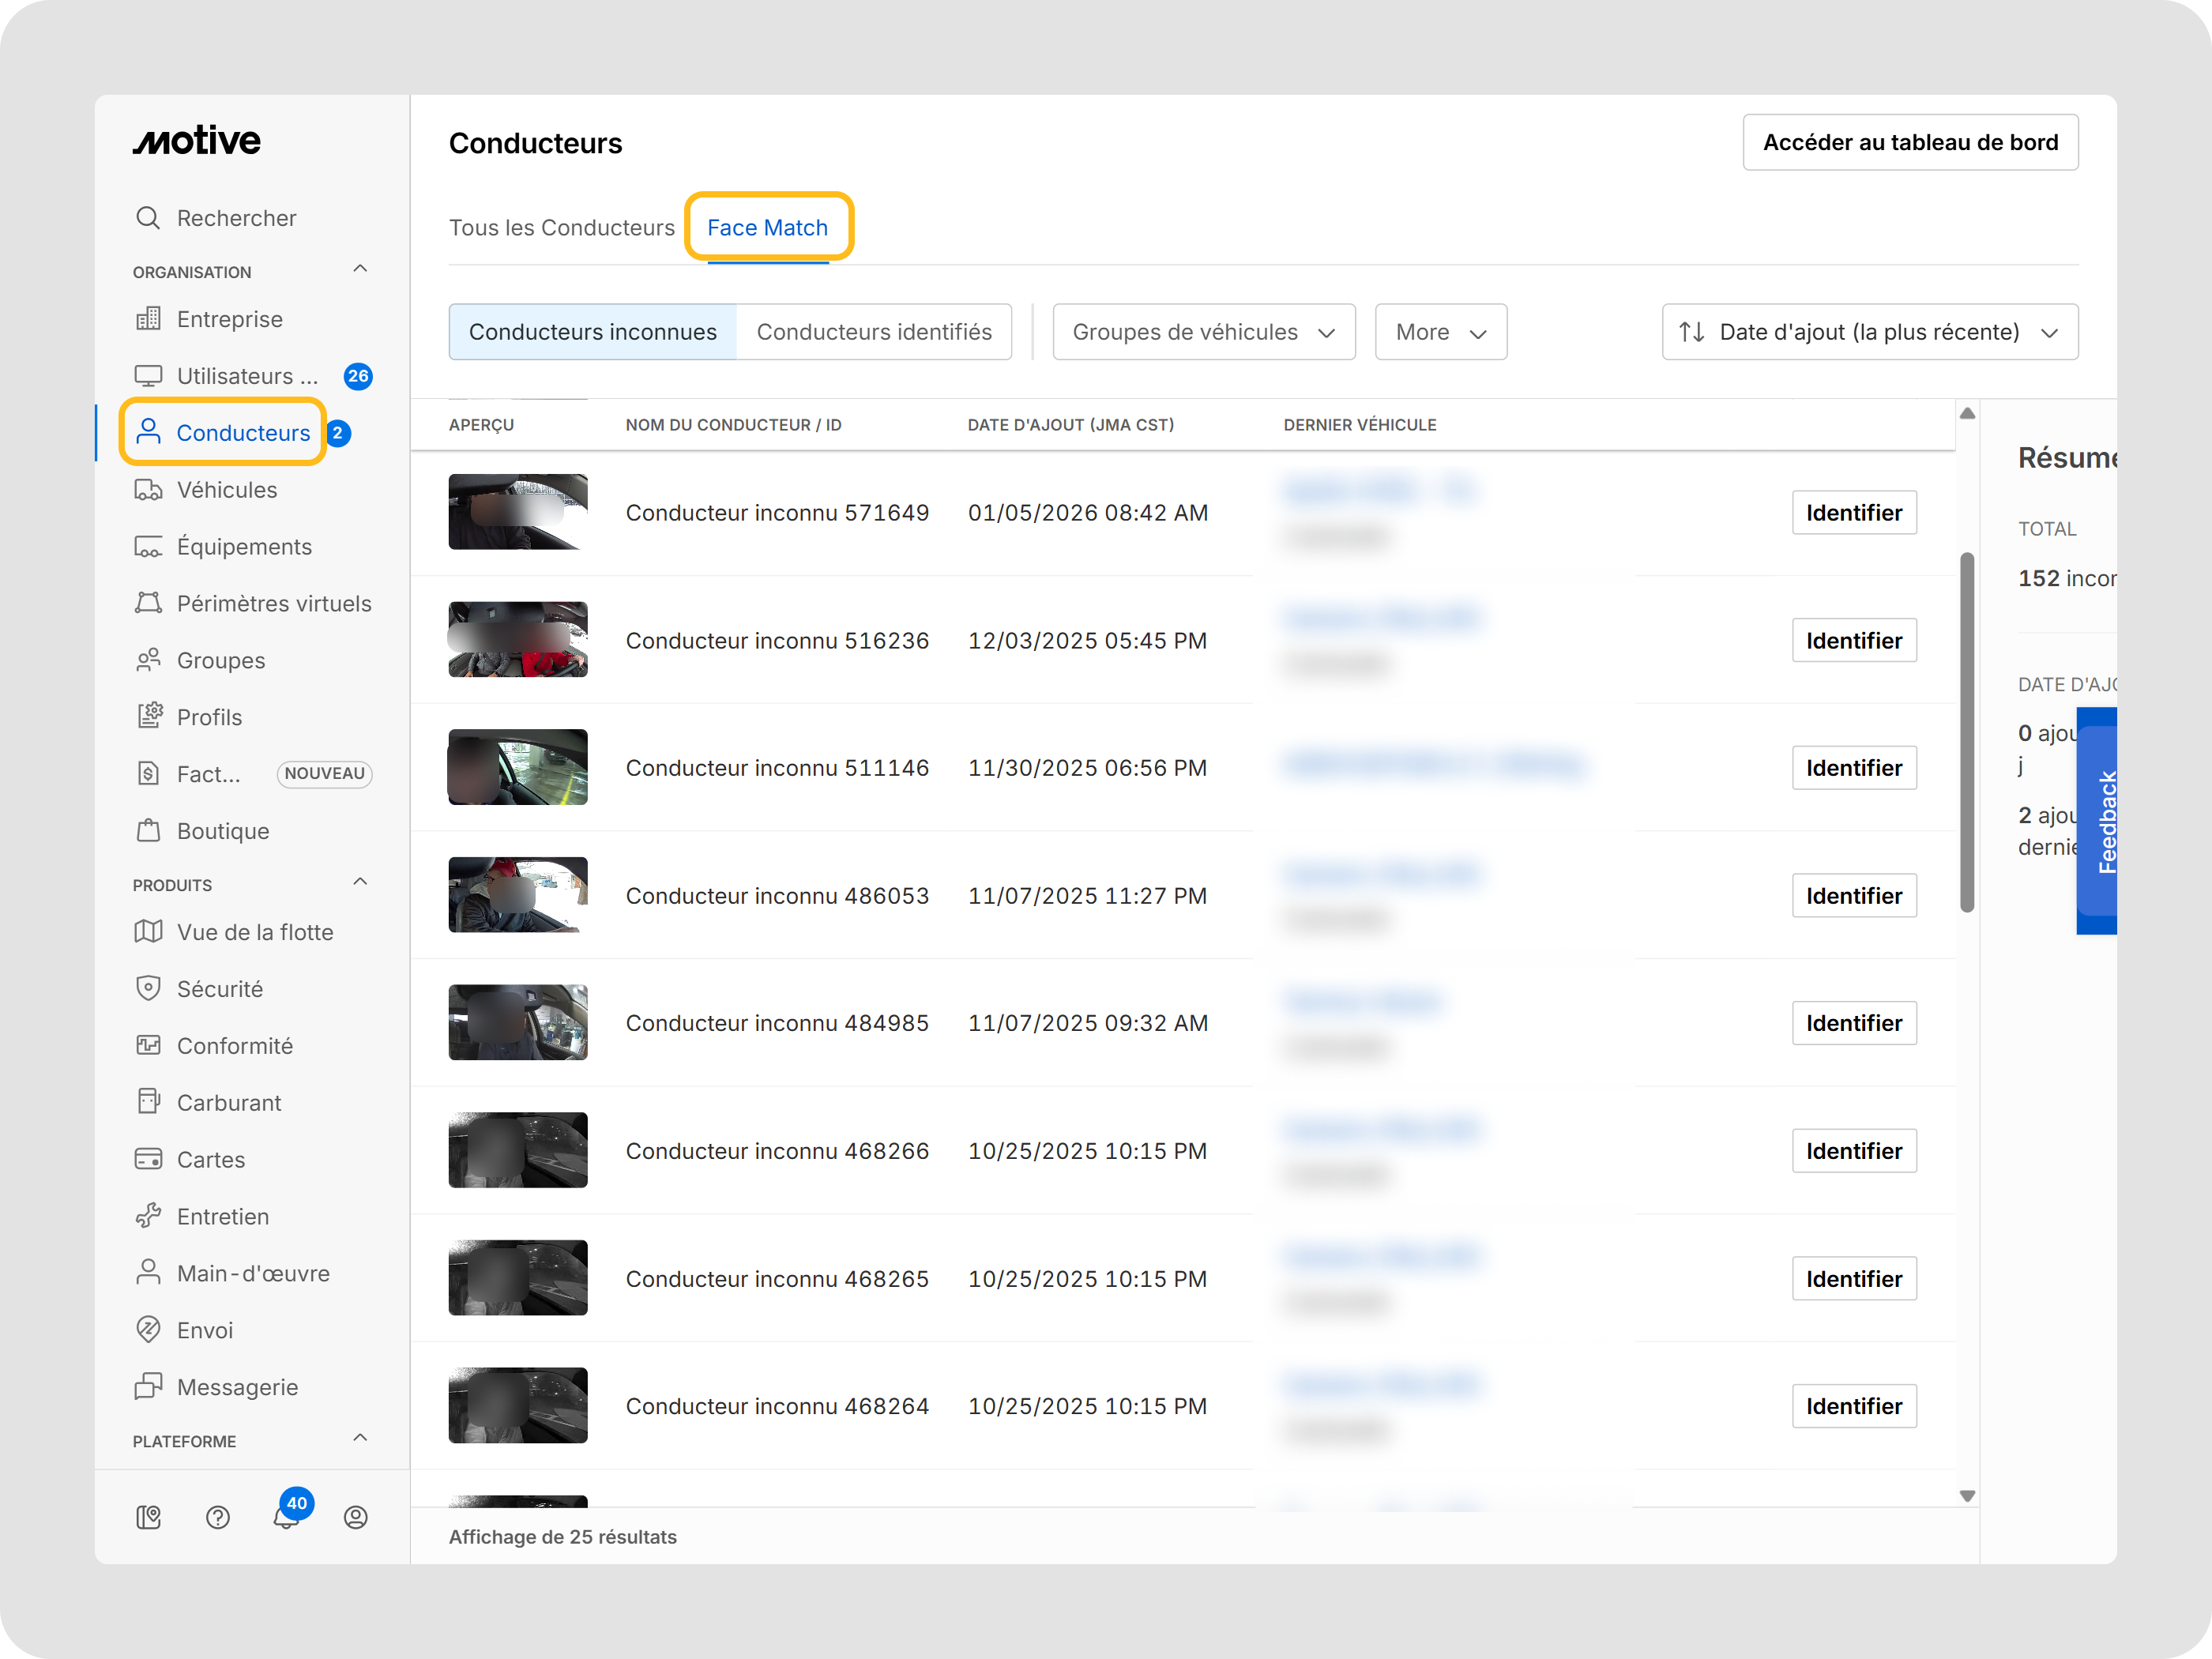Image resolution: width=2212 pixels, height=1659 pixels.
Task: Expand the More filter dropdown
Action: (x=1440, y=332)
